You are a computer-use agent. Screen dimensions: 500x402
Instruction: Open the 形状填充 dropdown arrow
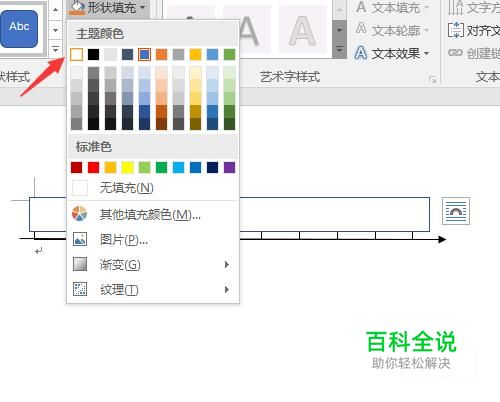[143, 7]
